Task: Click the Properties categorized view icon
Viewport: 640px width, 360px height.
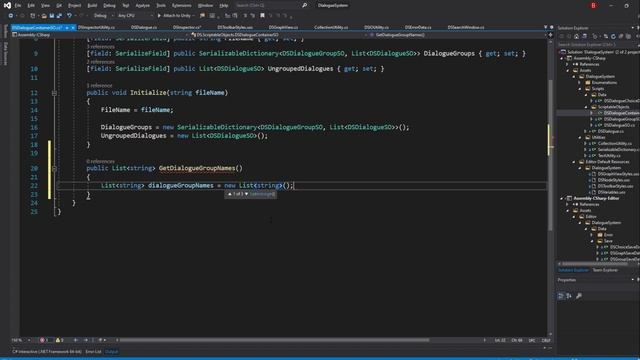Action: [561, 296]
